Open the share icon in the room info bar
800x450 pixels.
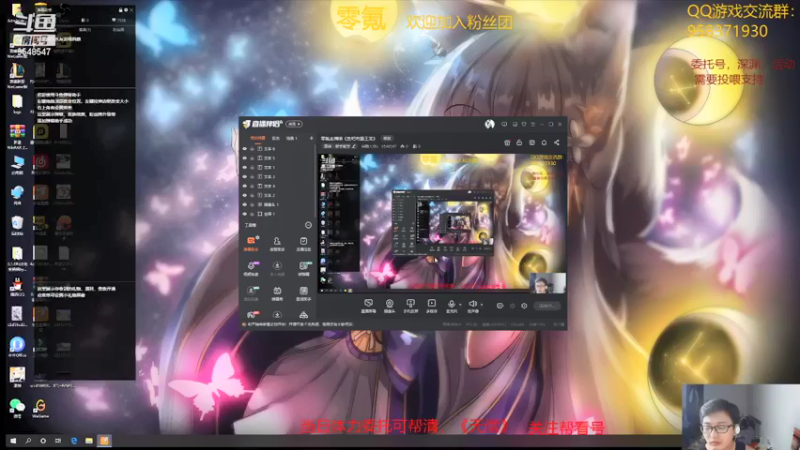[x=557, y=143]
